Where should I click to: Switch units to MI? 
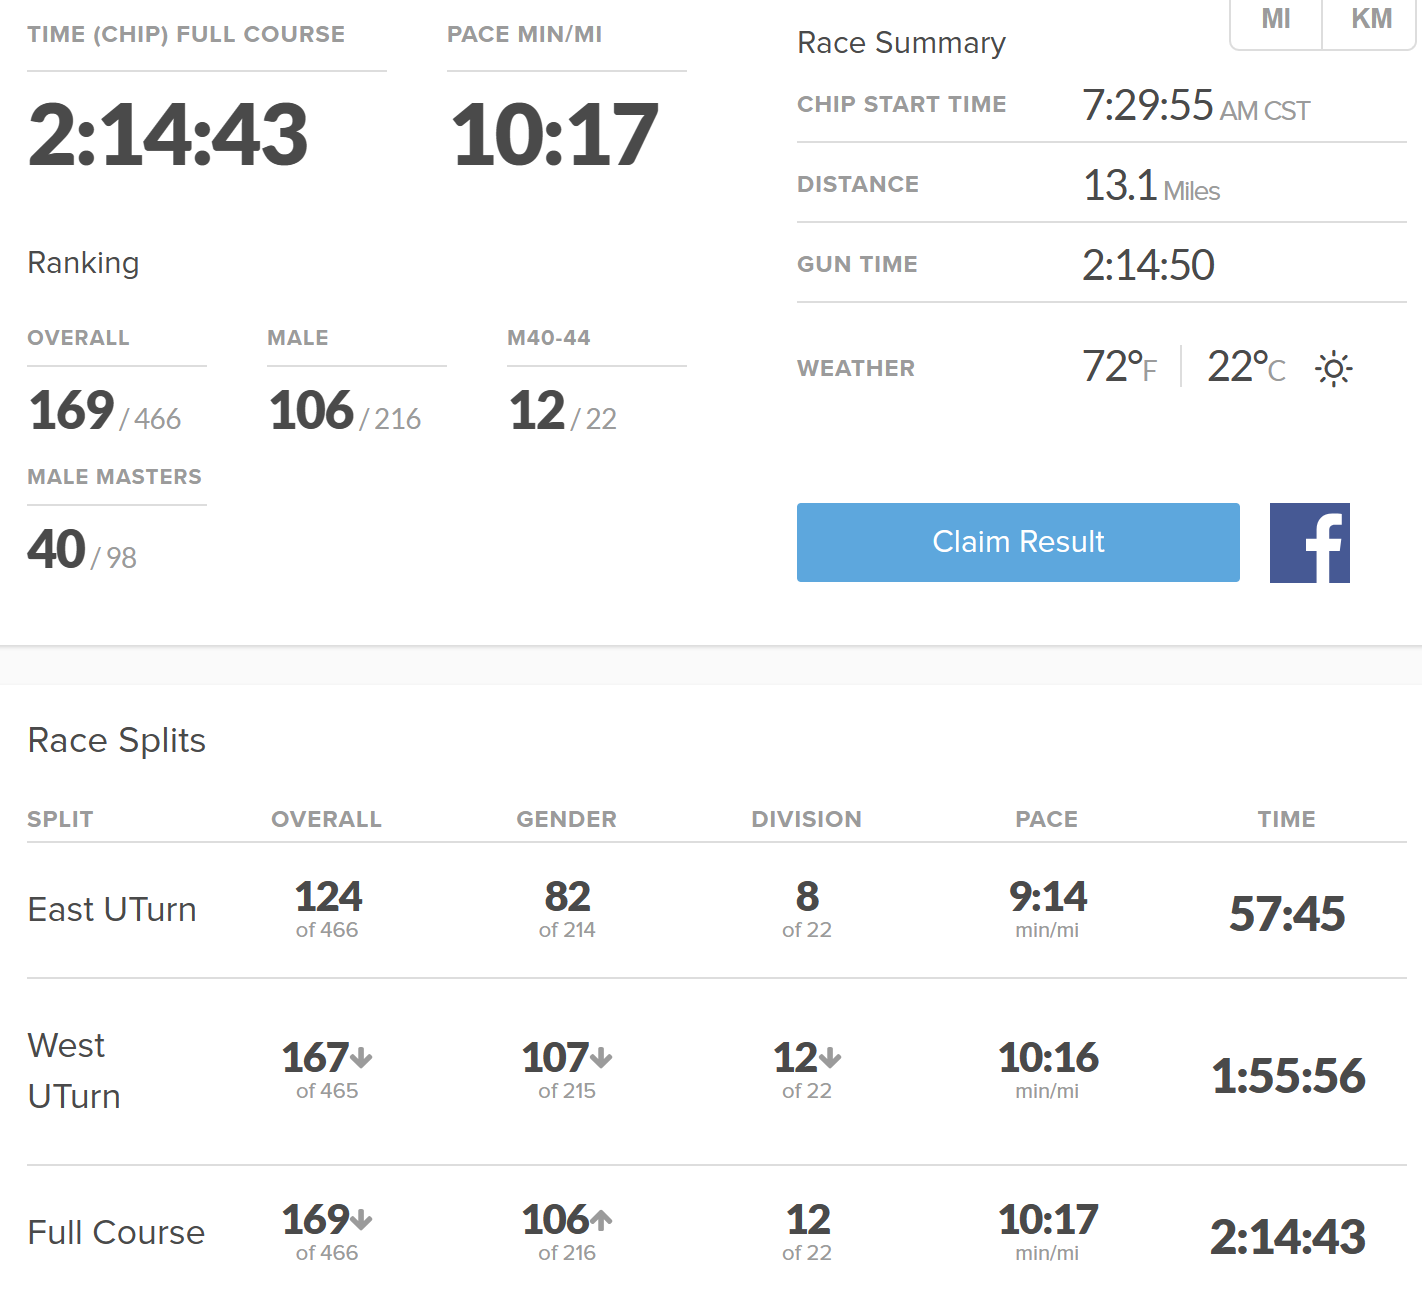pos(1276,19)
